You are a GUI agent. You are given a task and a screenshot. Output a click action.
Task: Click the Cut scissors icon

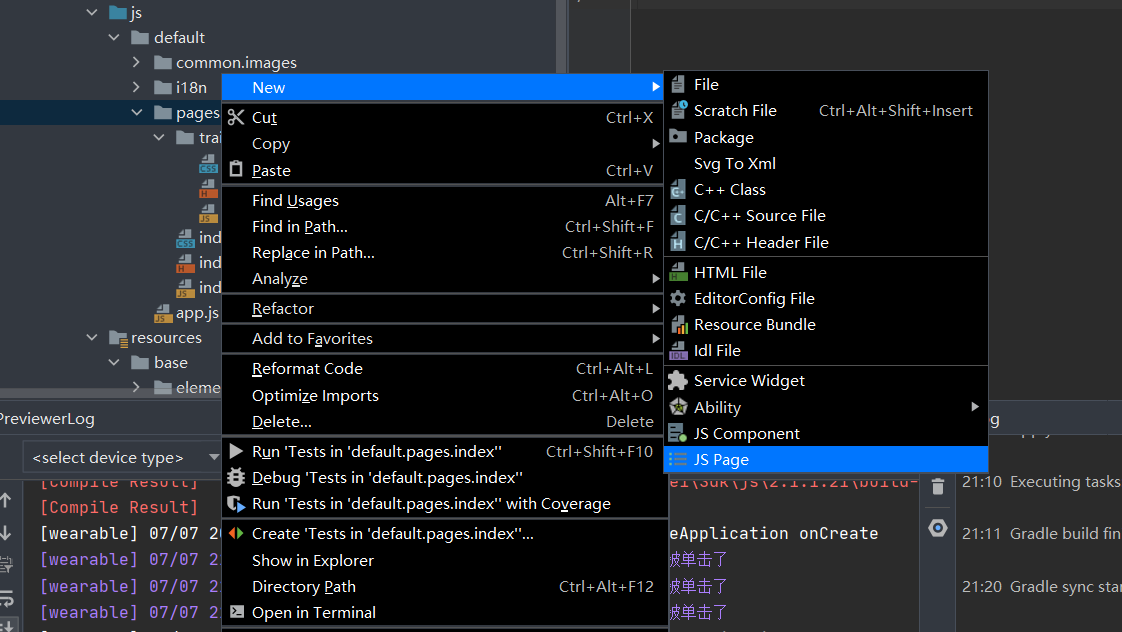coord(236,117)
